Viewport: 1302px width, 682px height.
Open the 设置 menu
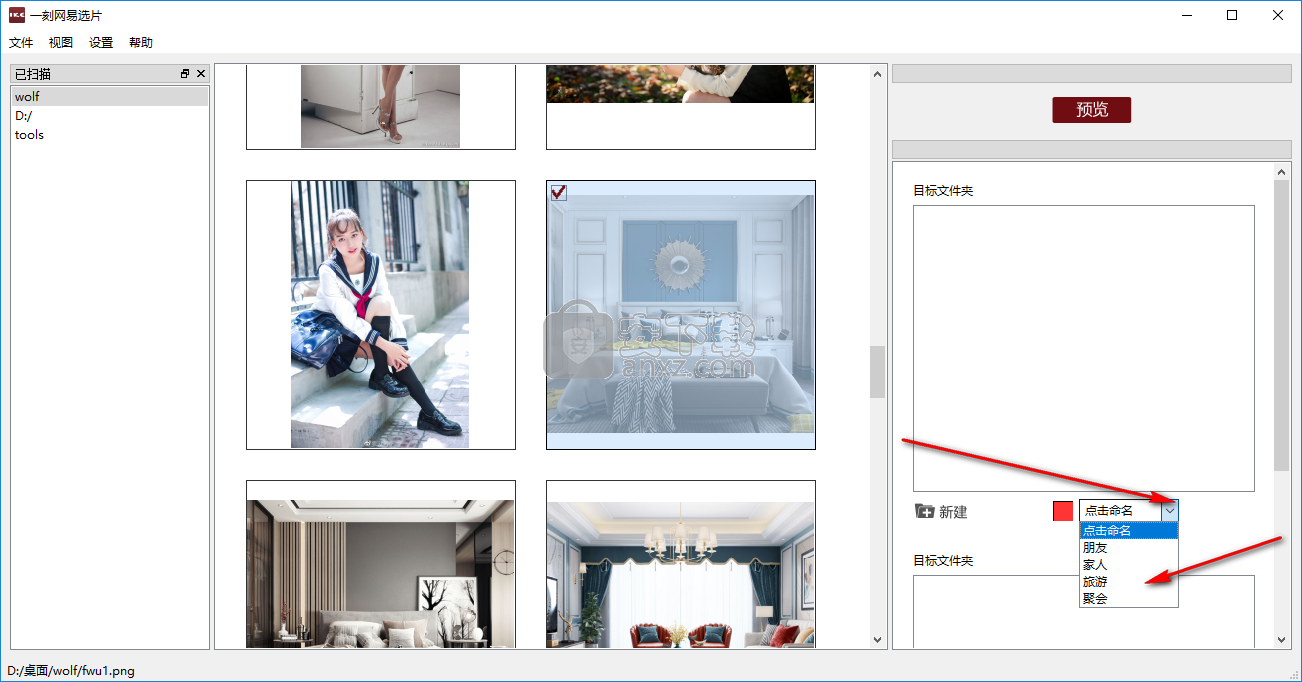(x=101, y=43)
